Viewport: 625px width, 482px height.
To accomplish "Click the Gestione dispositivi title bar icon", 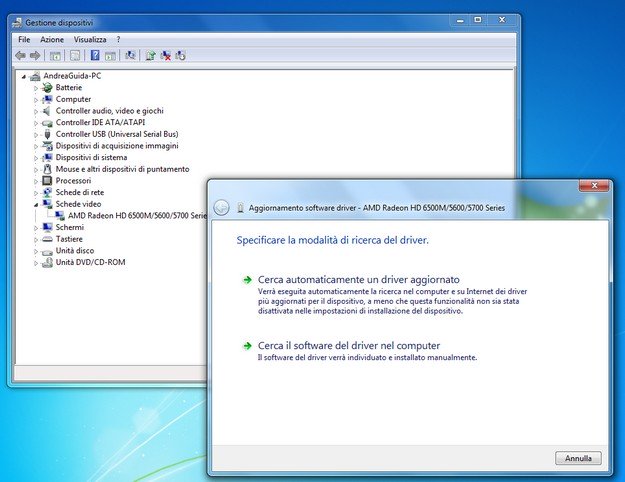I will pos(17,23).
